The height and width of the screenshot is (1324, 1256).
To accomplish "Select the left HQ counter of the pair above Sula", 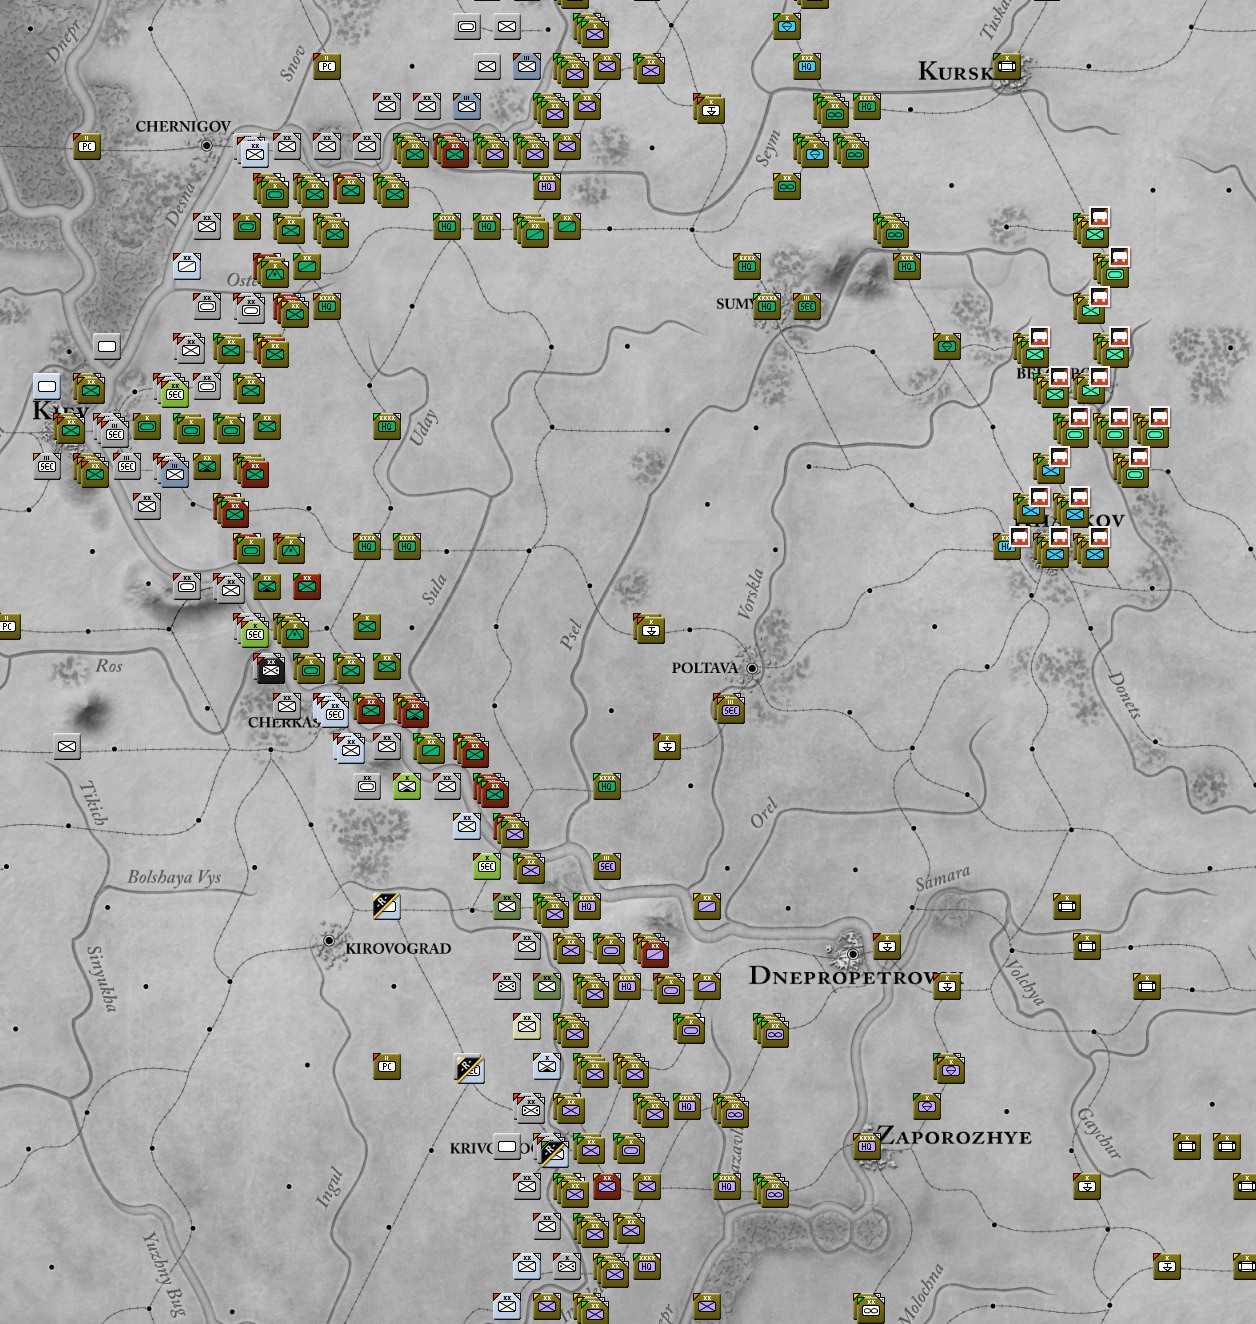I will click(x=367, y=546).
